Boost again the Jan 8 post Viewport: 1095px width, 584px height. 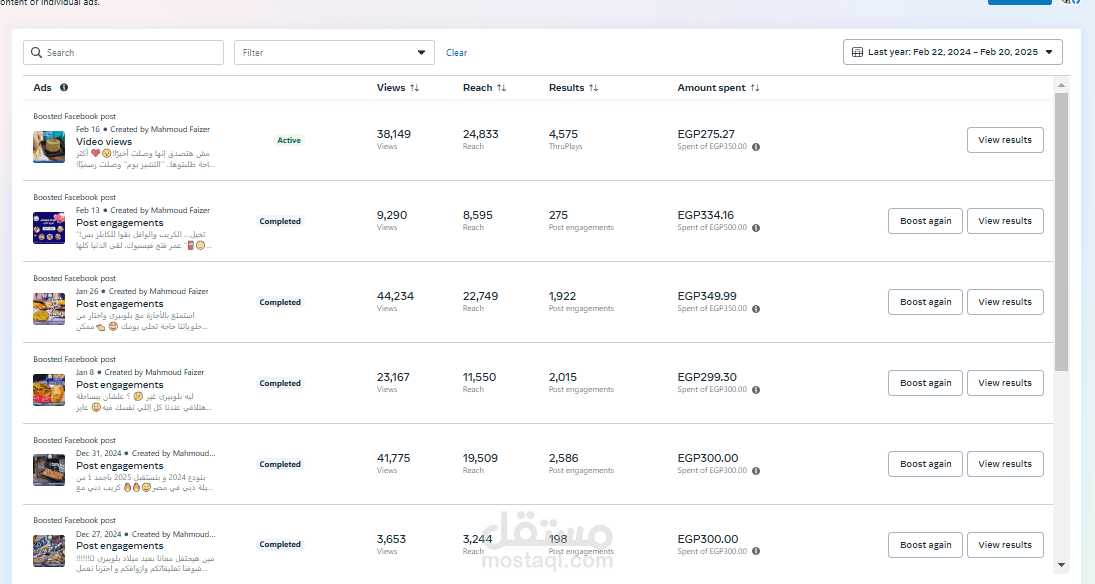click(925, 383)
